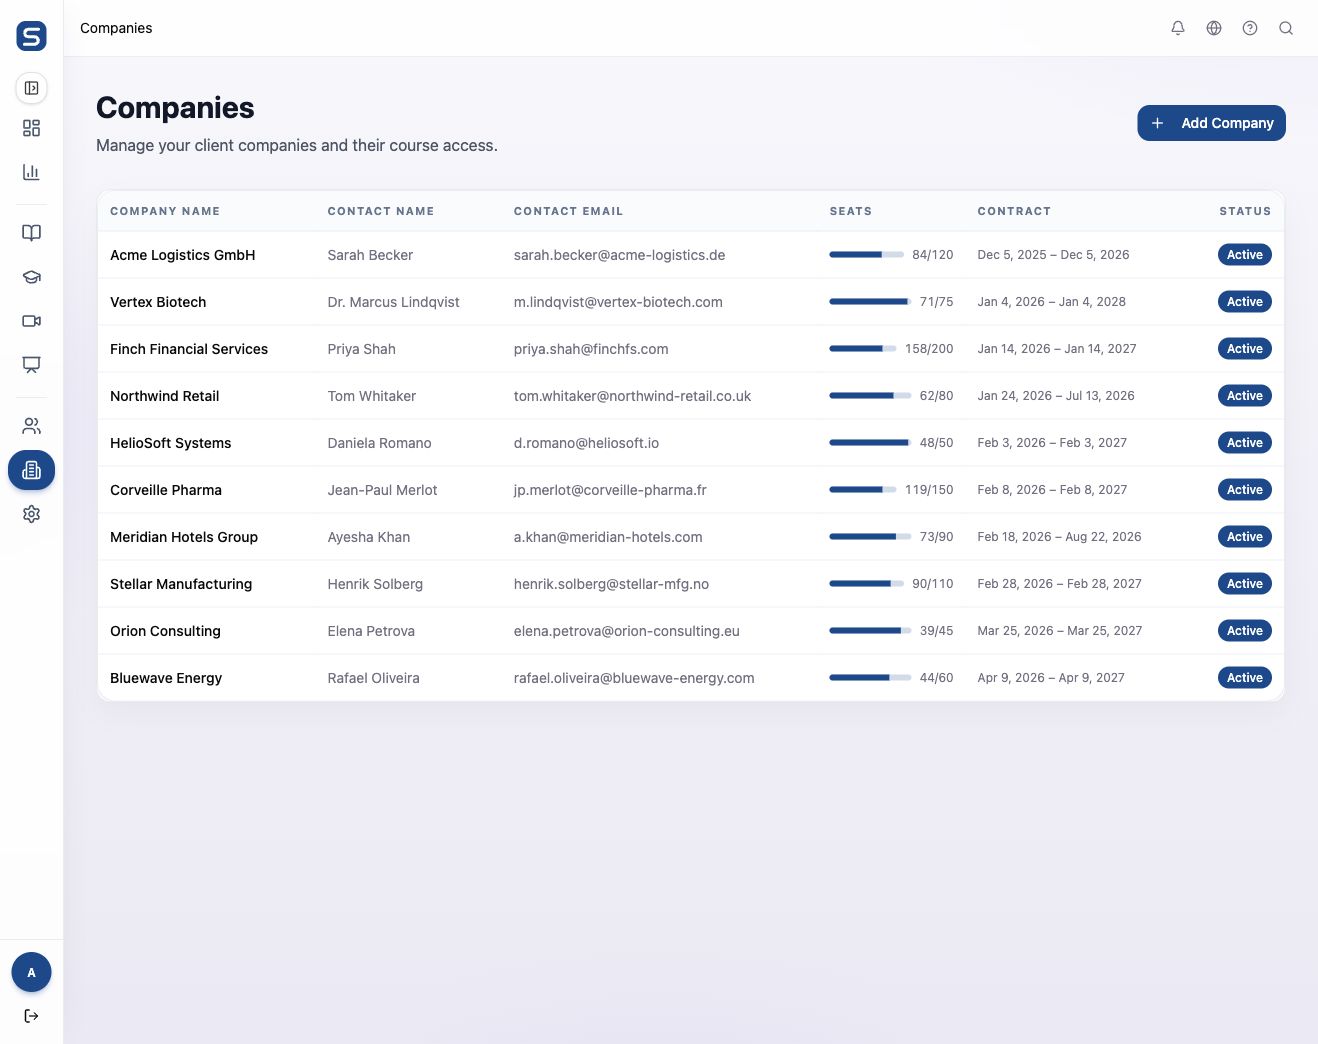Image resolution: width=1318 pixels, height=1044 pixels.
Task: Click contact Priya Shah
Action: [362, 349]
